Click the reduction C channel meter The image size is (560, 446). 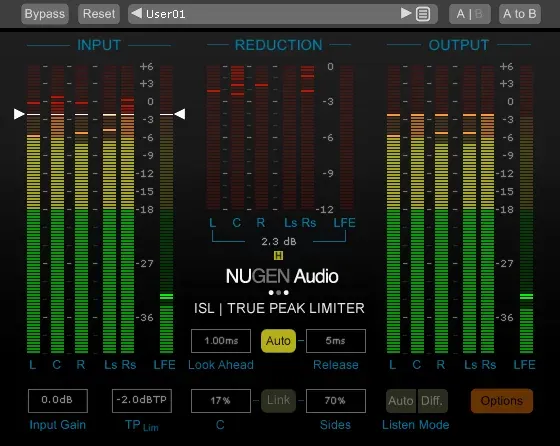pos(238,137)
